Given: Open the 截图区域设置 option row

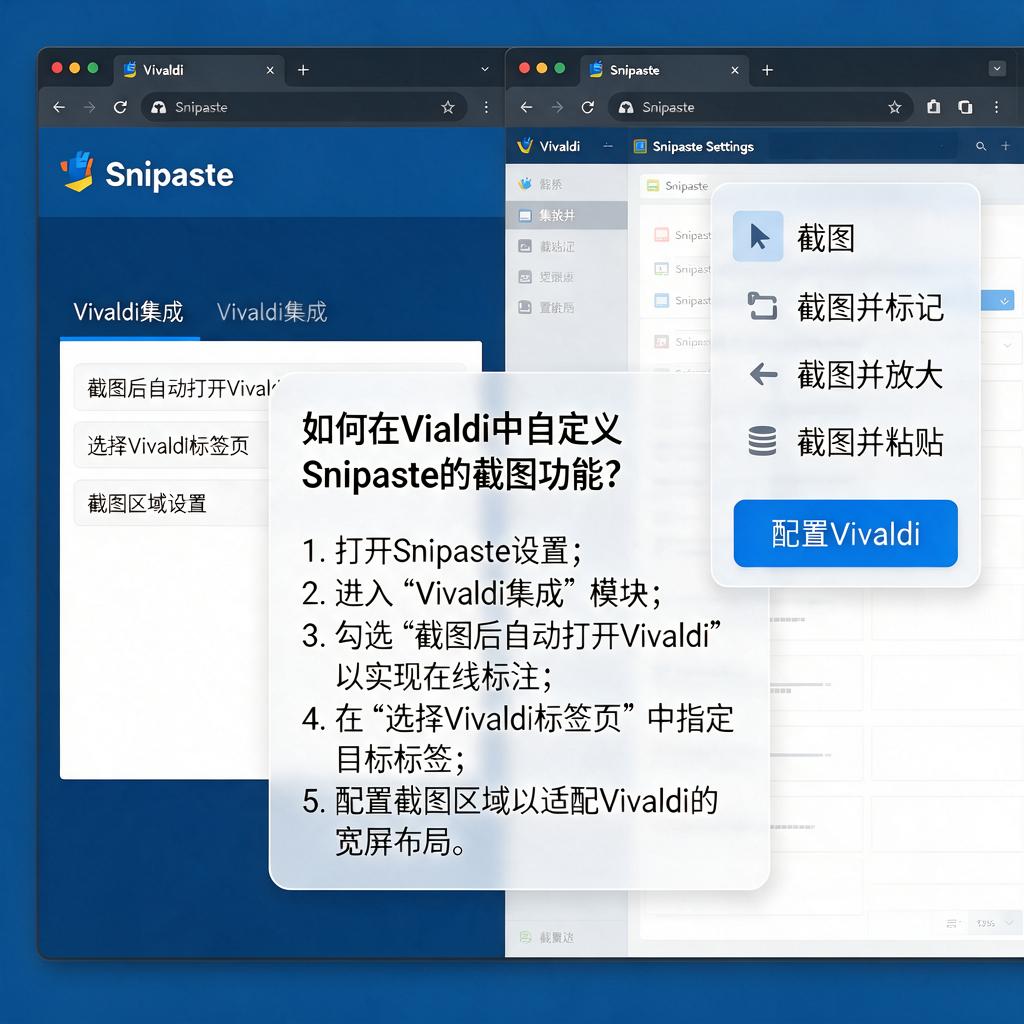Looking at the screenshot, I should 172,504.
